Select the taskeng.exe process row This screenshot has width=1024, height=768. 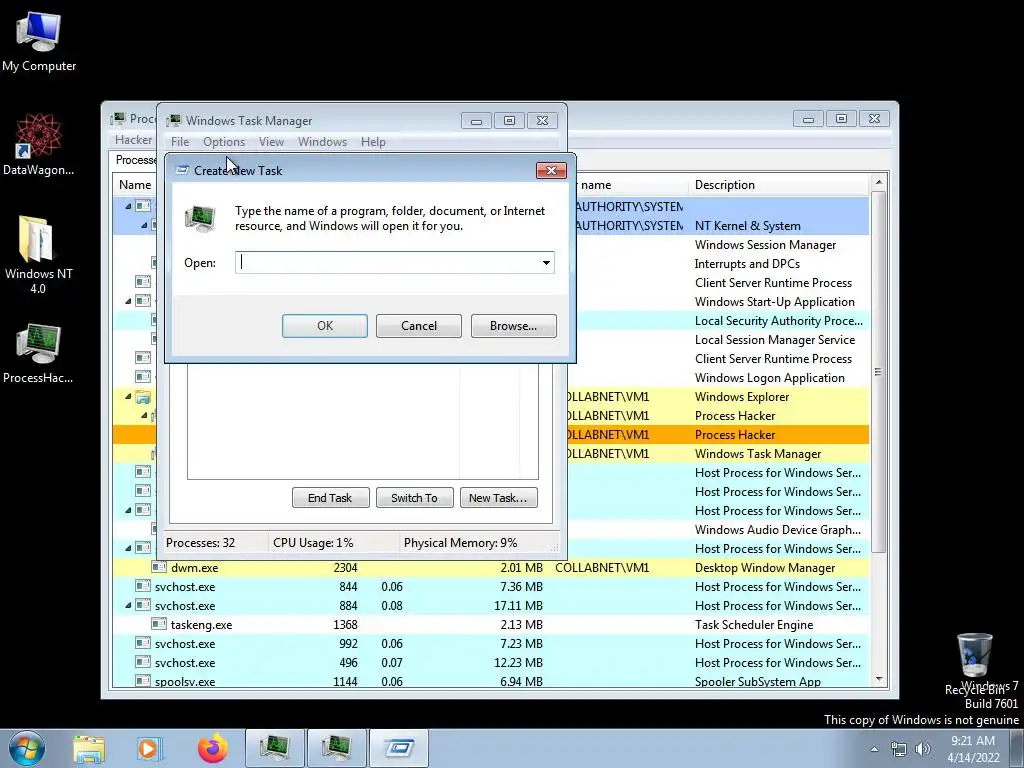click(x=491, y=624)
